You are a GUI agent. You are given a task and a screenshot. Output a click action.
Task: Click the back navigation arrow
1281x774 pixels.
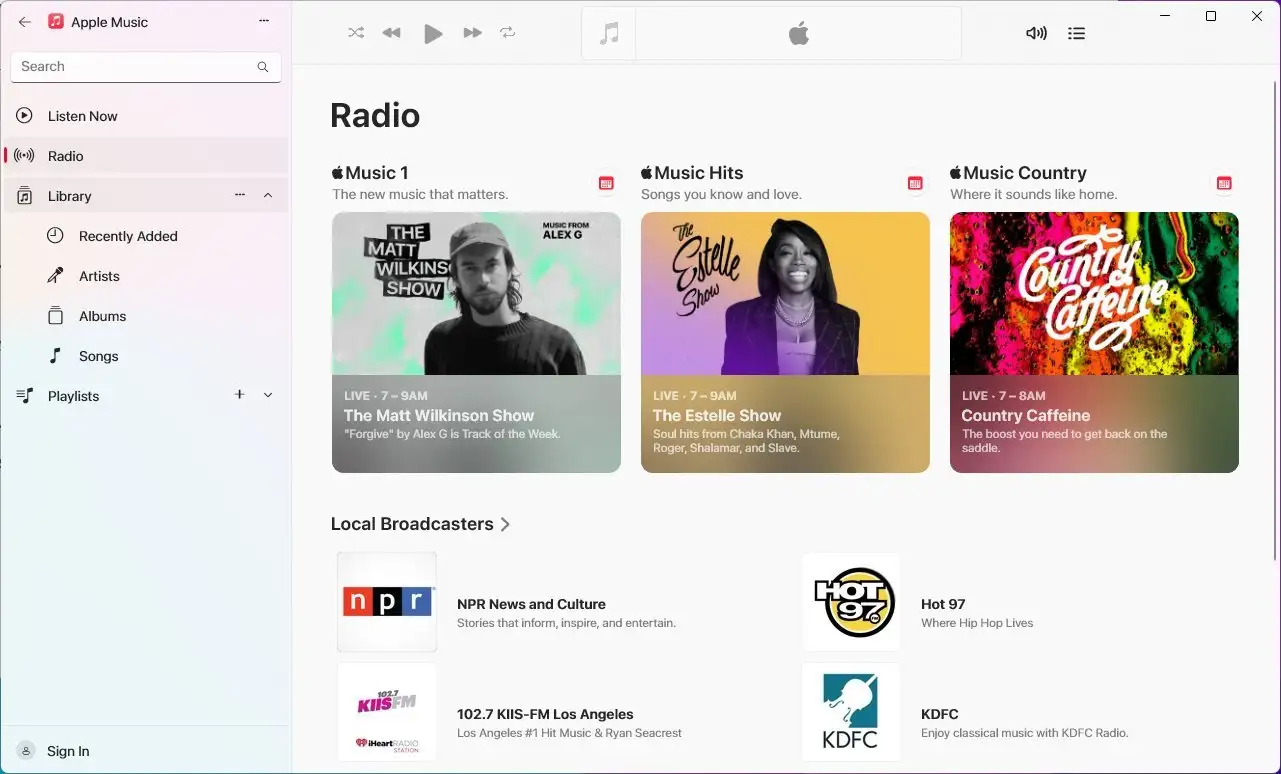[x=23, y=21]
